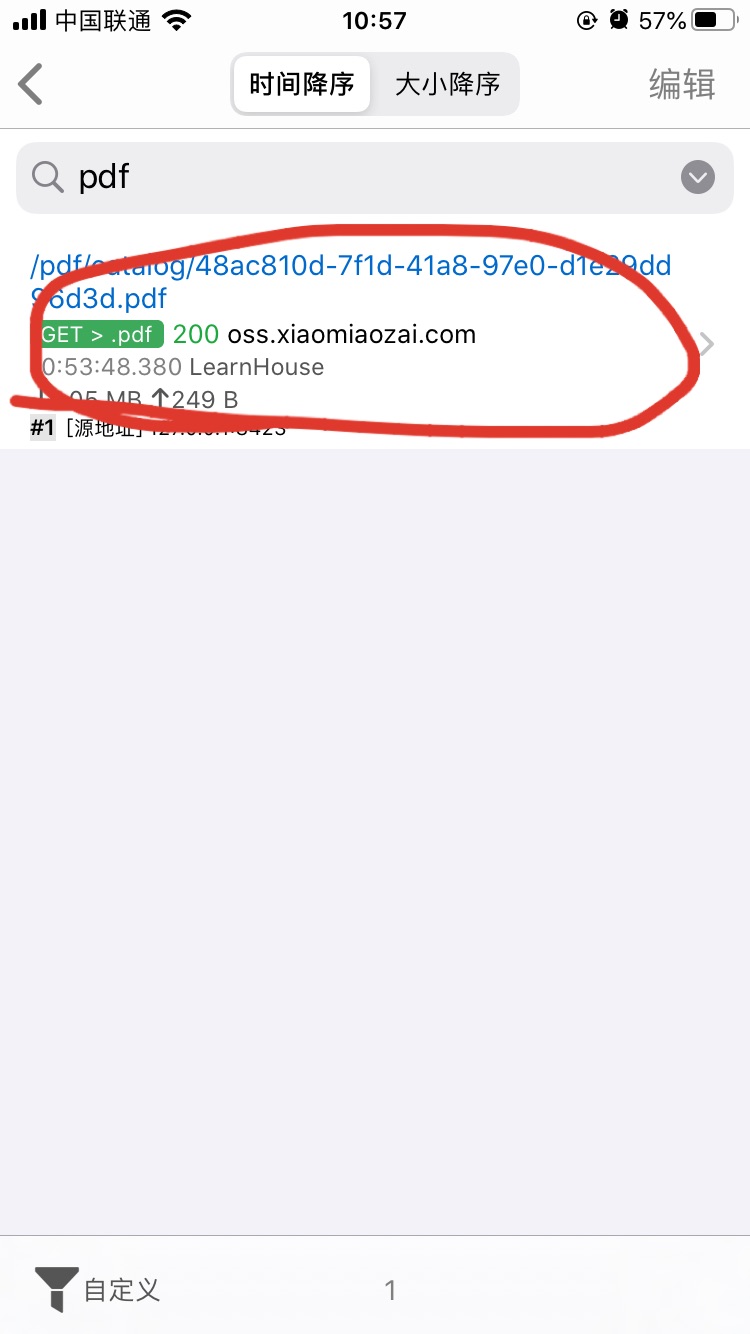Open the PDF catalog request URL
The height and width of the screenshot is (1334, 750).
pyautogui.click(x=351, y=282)
